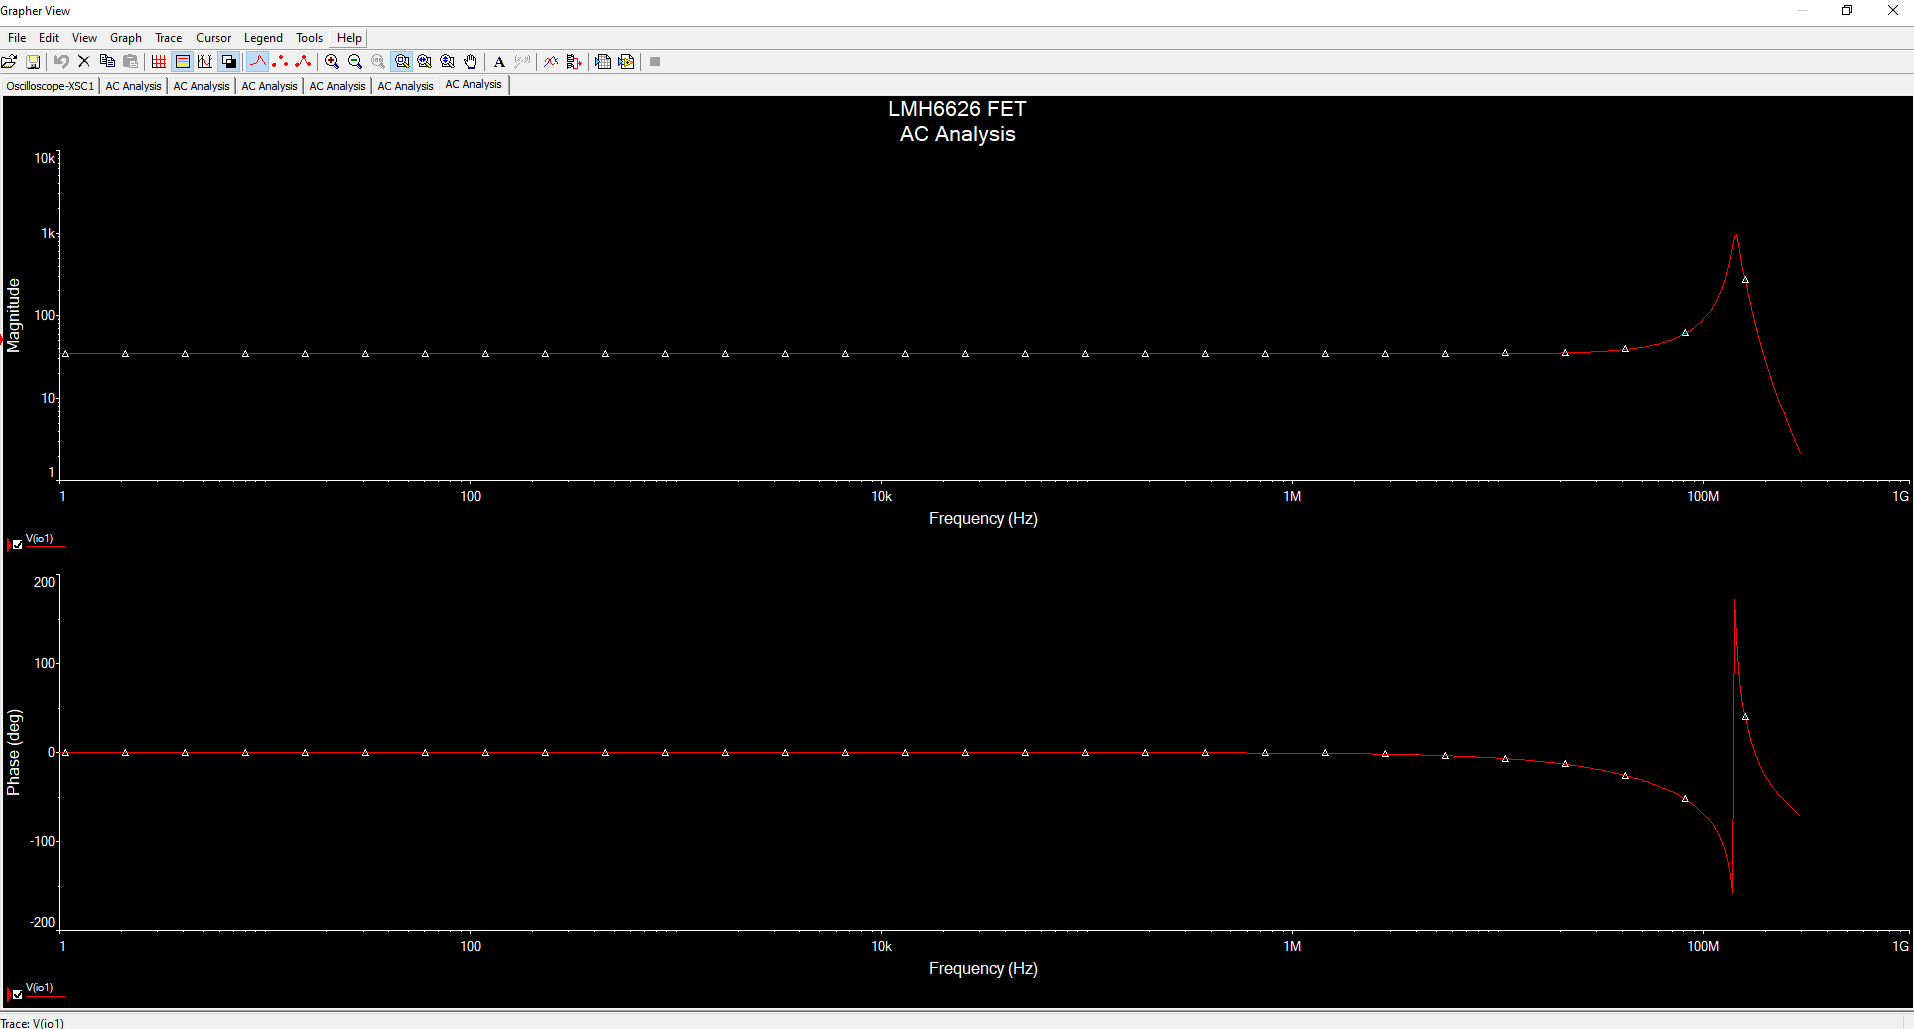Click the greyed-out zoom restore magnifier icon
The height and width of the screenshot is (1029, 1914).
click(x=378, y=62)
